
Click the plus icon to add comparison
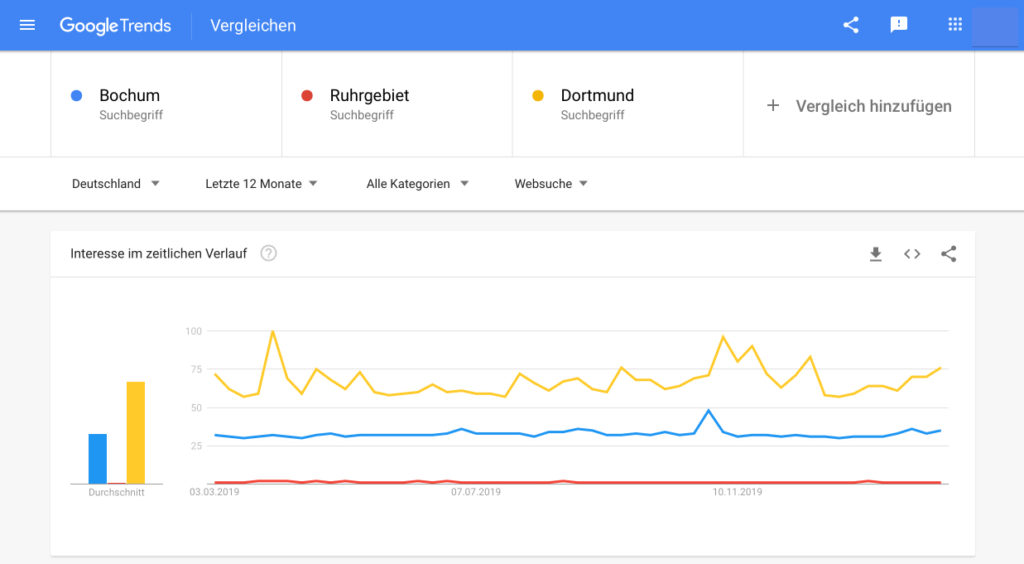(x=773, y=105)
